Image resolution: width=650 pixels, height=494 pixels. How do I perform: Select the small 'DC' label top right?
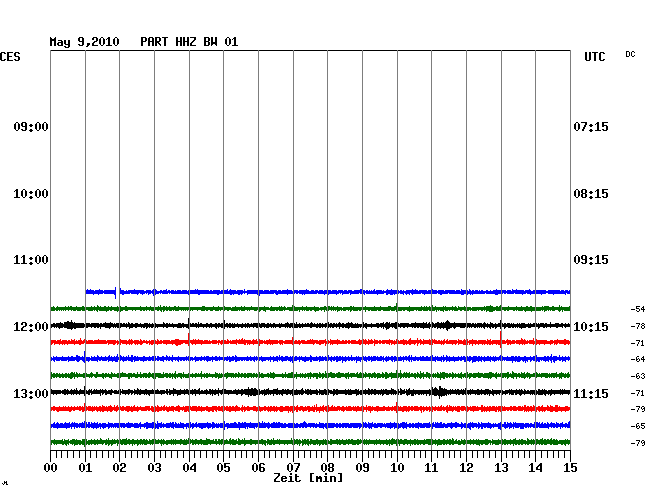click(x=630, y=54)
